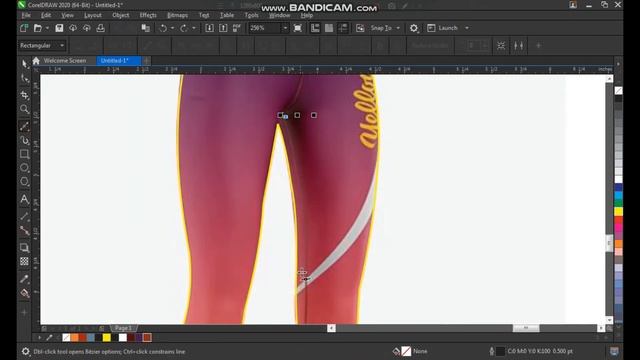Select the Crop tool

[x=24, y=95]
